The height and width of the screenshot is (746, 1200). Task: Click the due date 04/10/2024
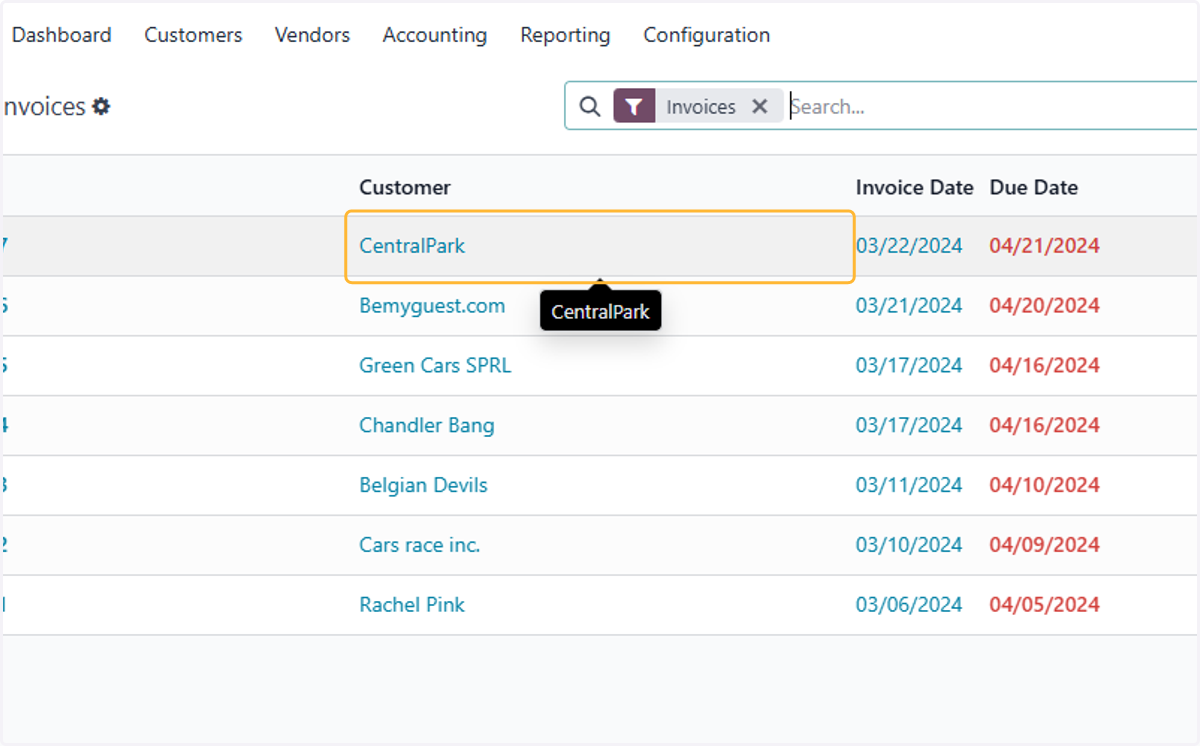(x=1045, y=485)
